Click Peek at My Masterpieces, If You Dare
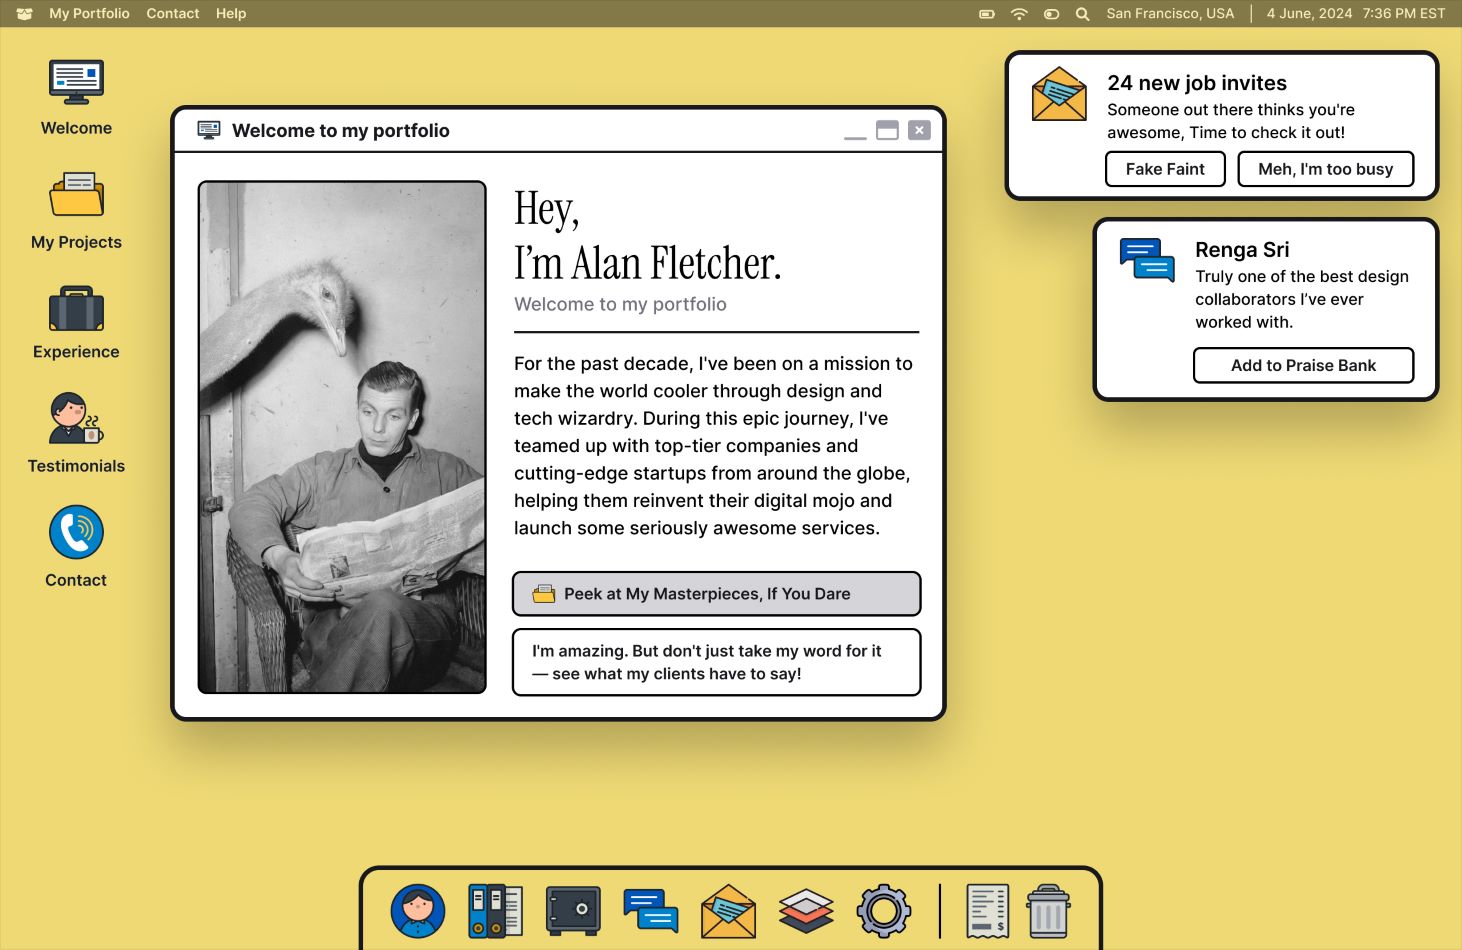 pyautogui.click(x=716, y=593)
